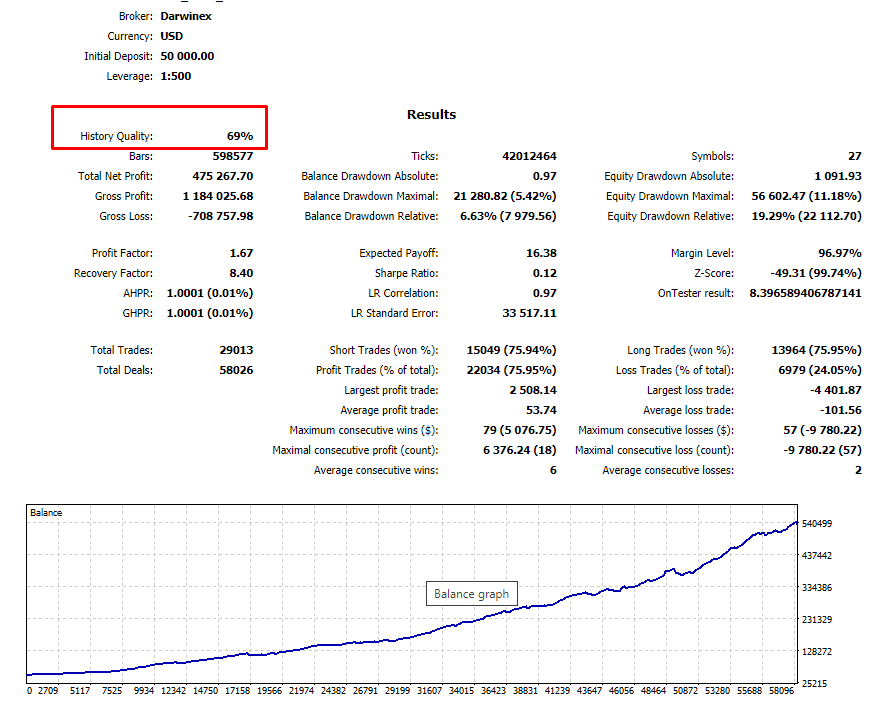
Task: Select Initial Deposit value 50 000.00
Action: pos(187,56)
